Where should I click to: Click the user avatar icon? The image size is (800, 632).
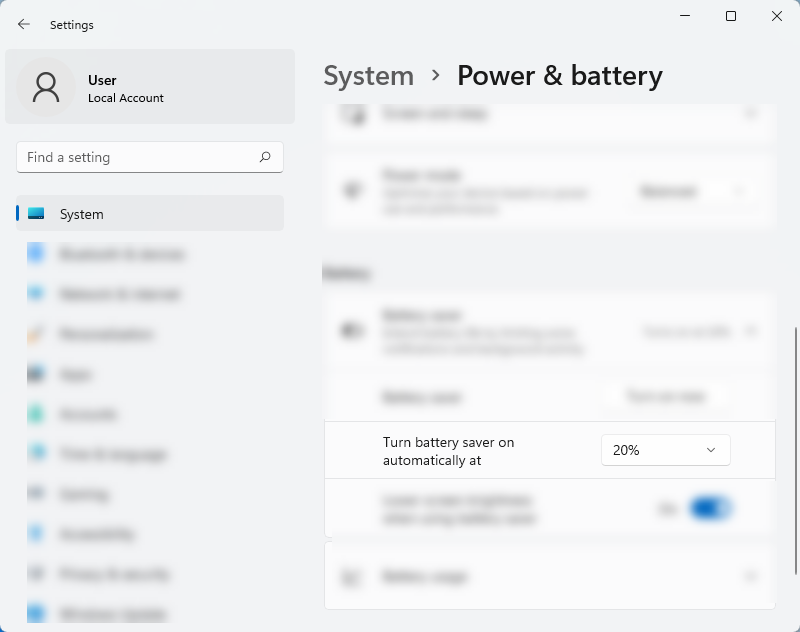[46, 87]
